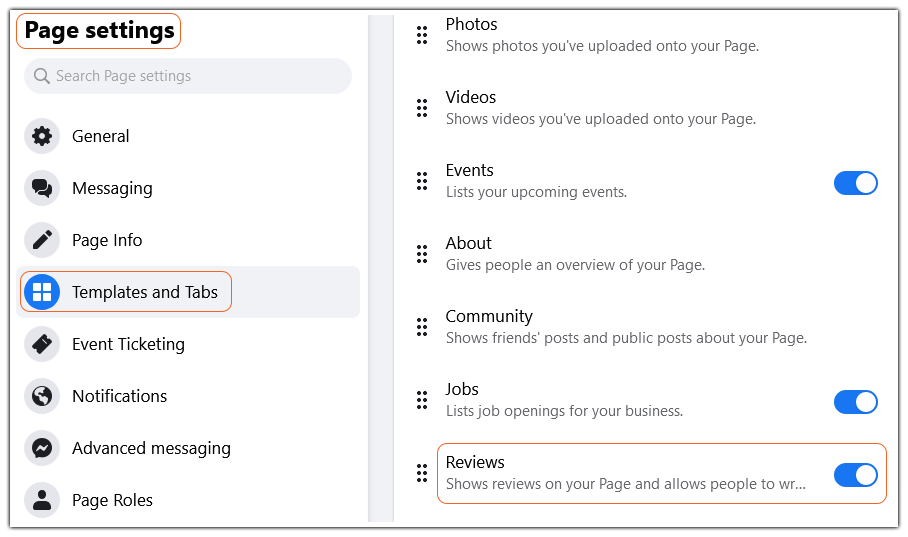Click the drag handle beside Videos
Screen dimensions: 908x537
click(x=422, y=108)
